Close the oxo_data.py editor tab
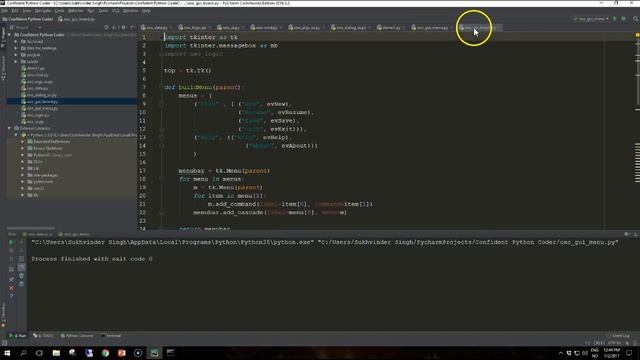This screenshot has width=640, height=360. pyautogui.click(x=170, y=28)
